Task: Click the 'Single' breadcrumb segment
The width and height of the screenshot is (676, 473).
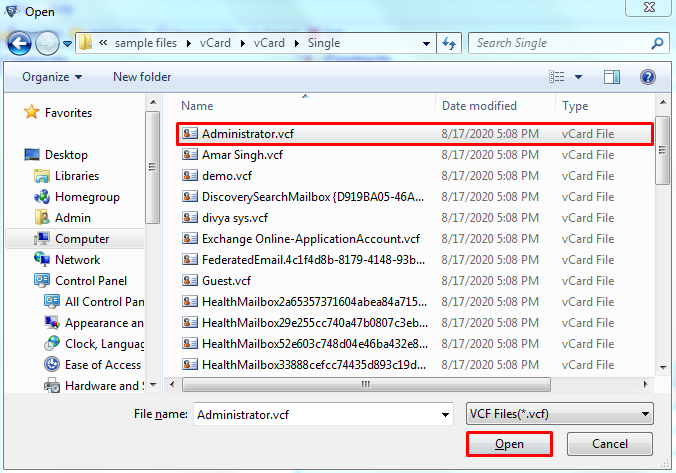Action: click(324, 43)
